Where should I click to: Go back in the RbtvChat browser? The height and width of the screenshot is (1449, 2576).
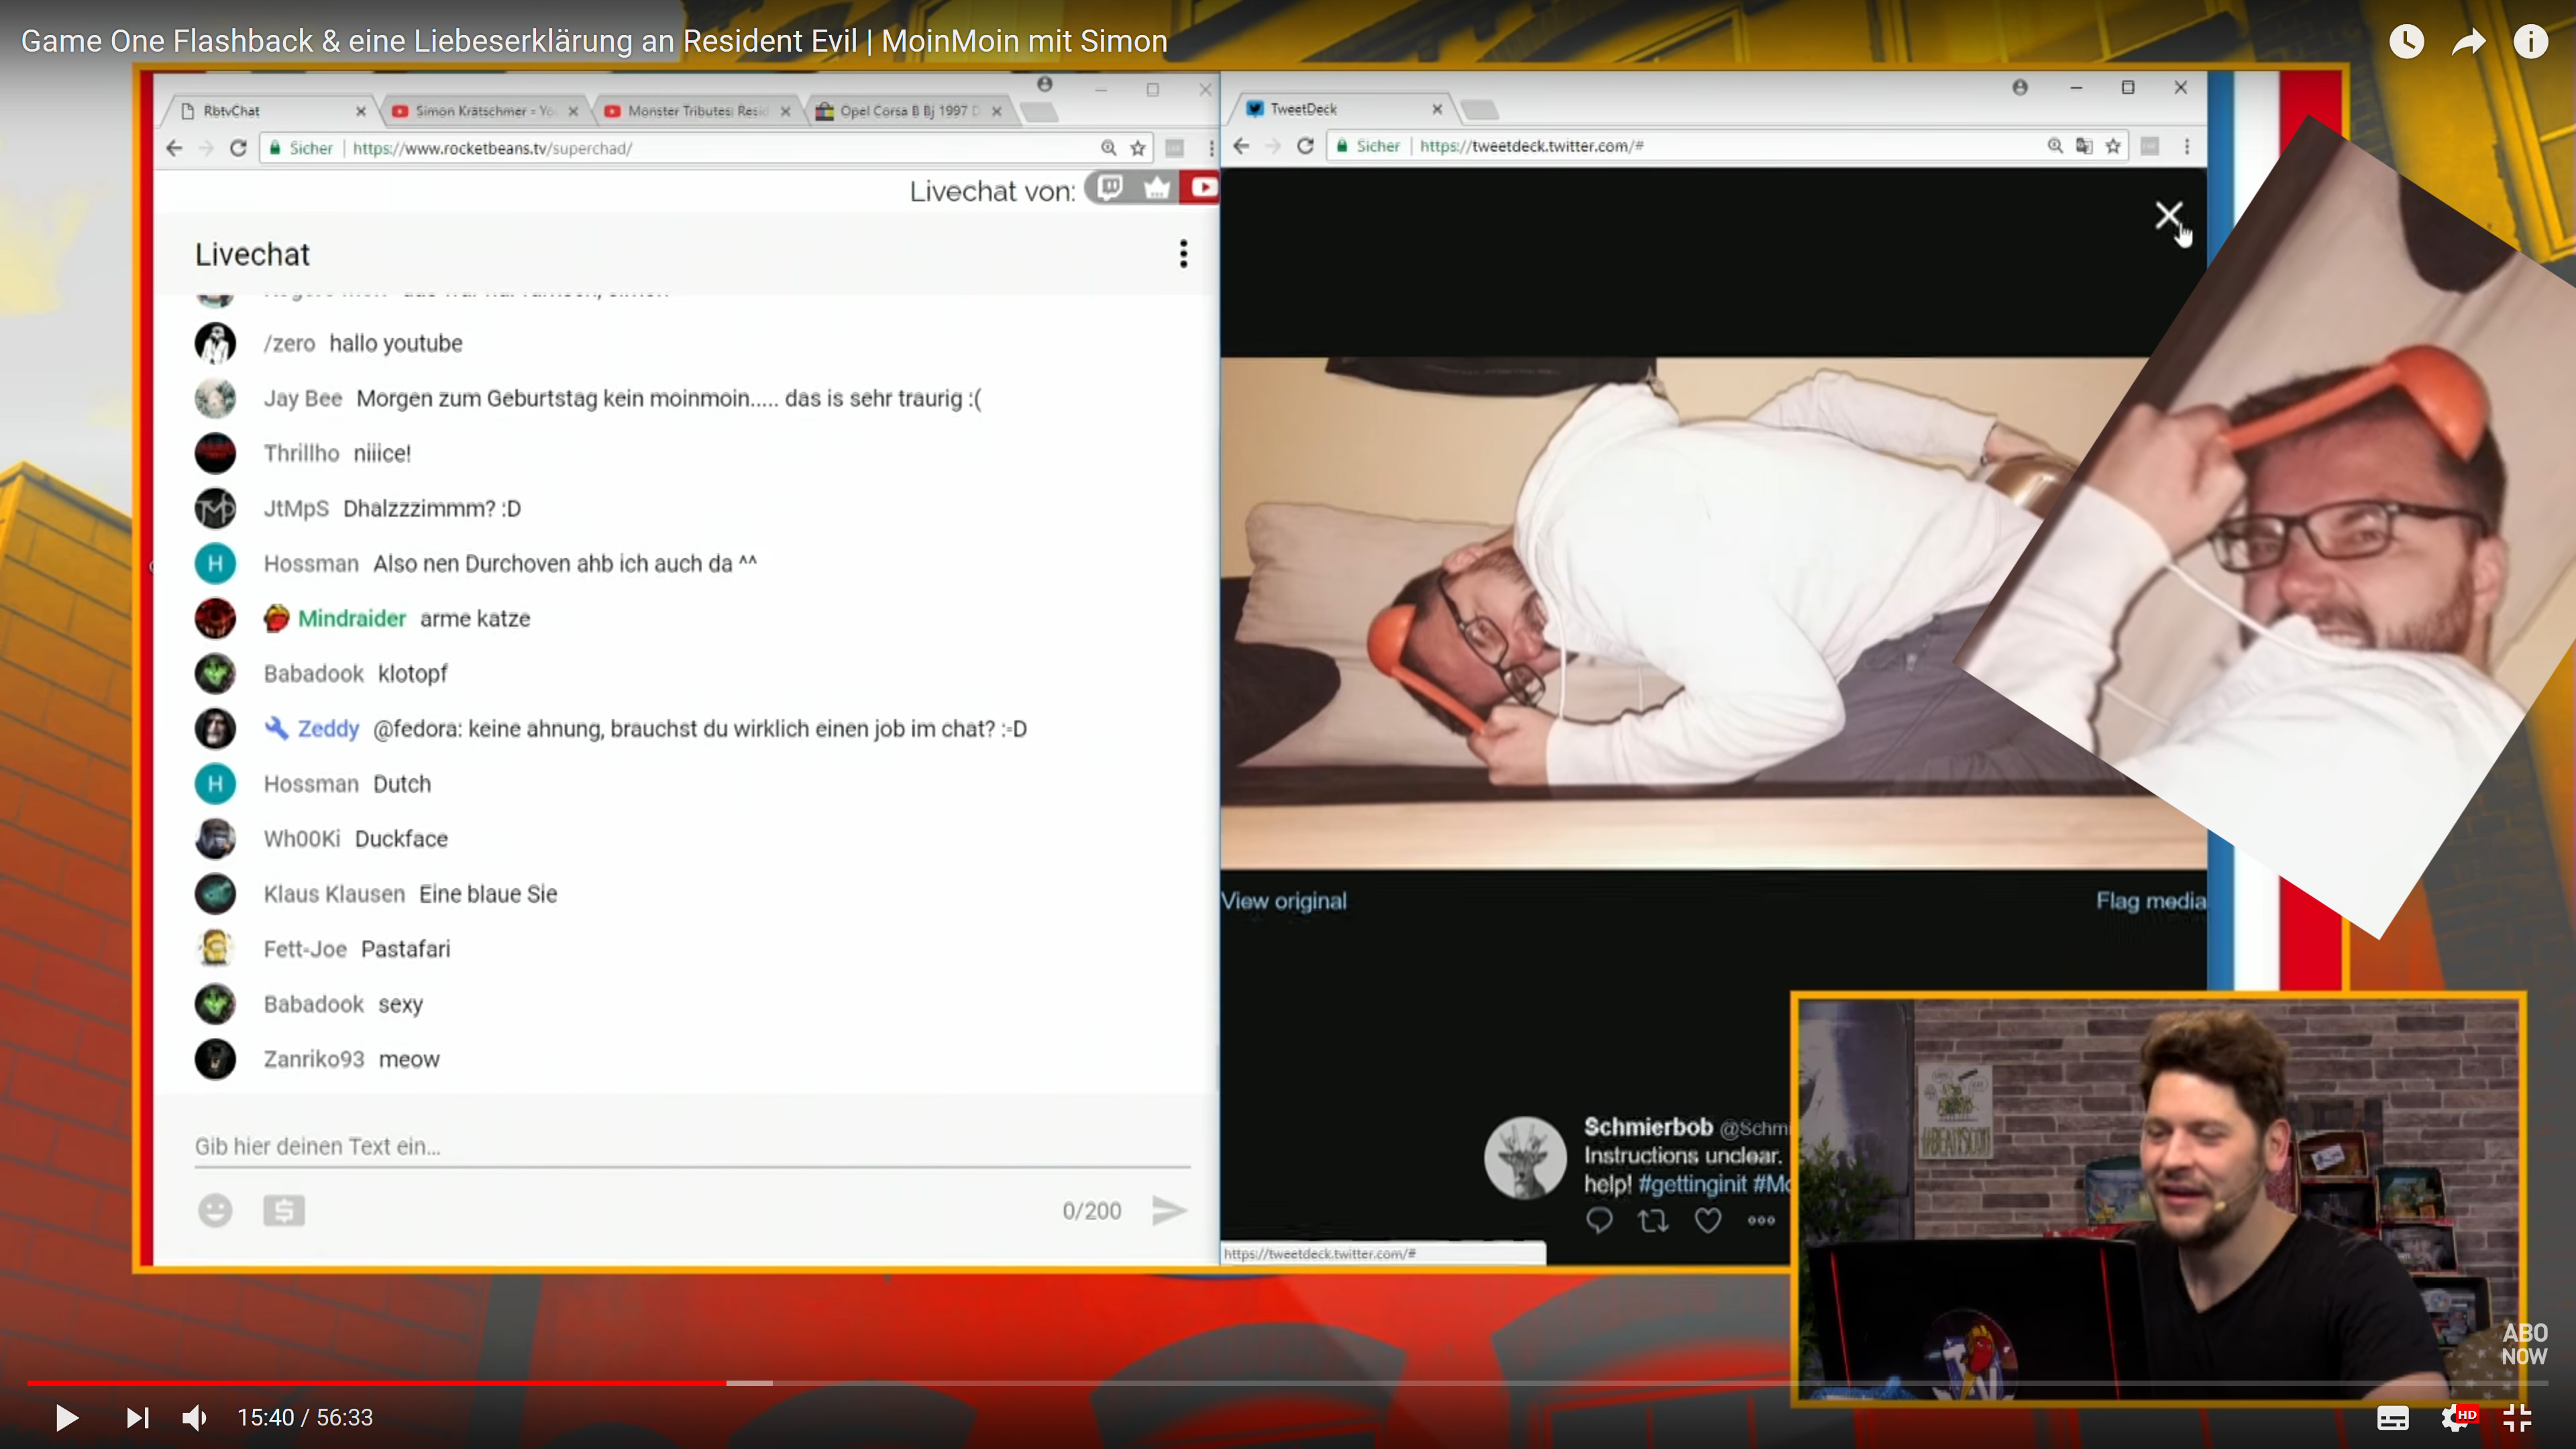coord(174,148)
